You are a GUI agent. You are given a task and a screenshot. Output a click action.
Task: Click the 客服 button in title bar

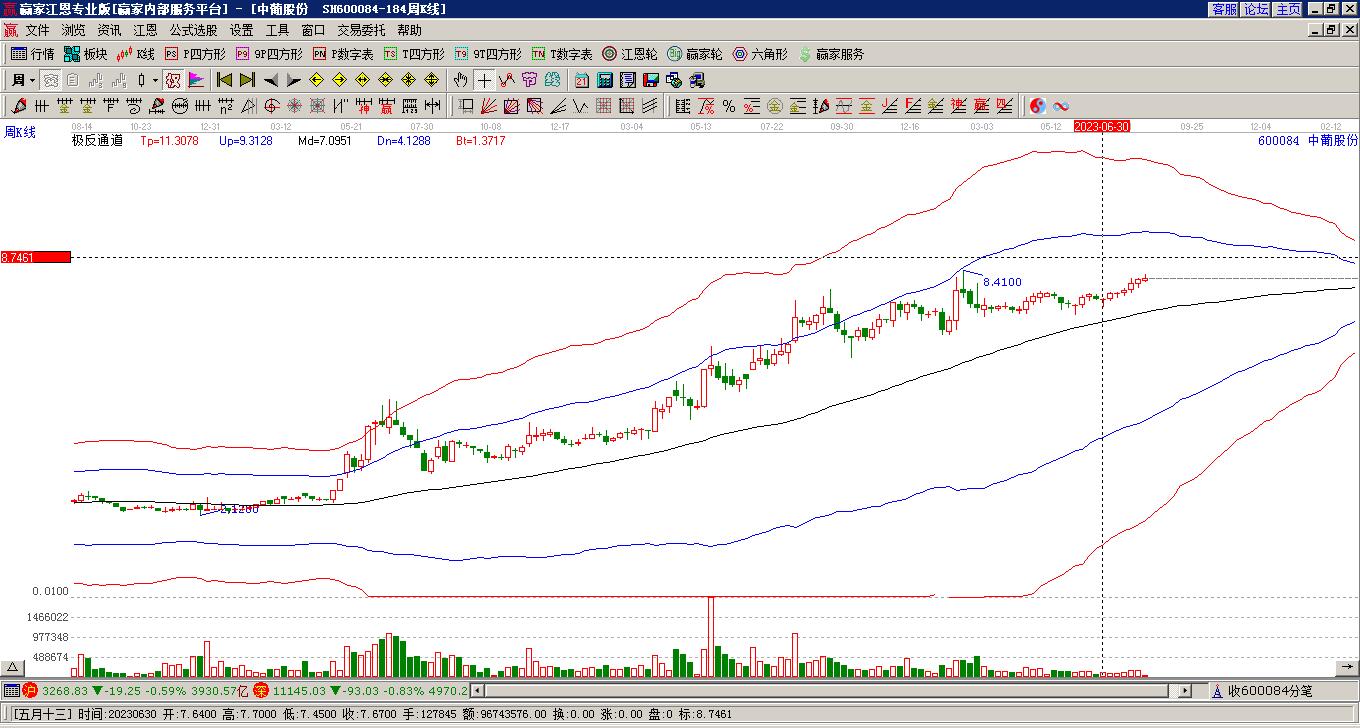1224,9
